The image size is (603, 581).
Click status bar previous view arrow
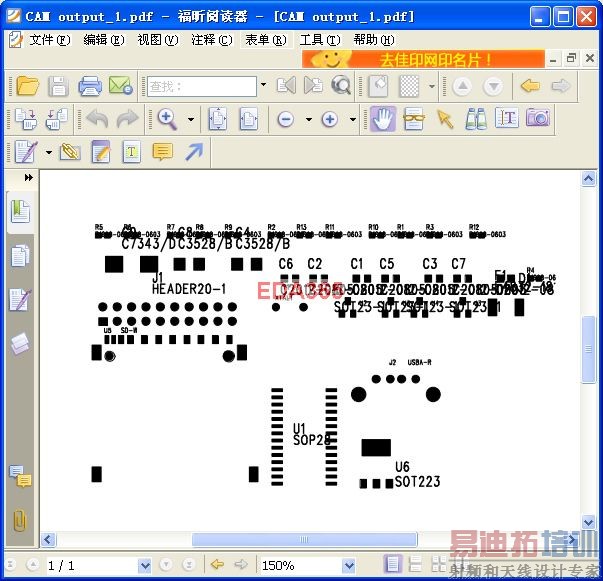(x=217, y=564)
